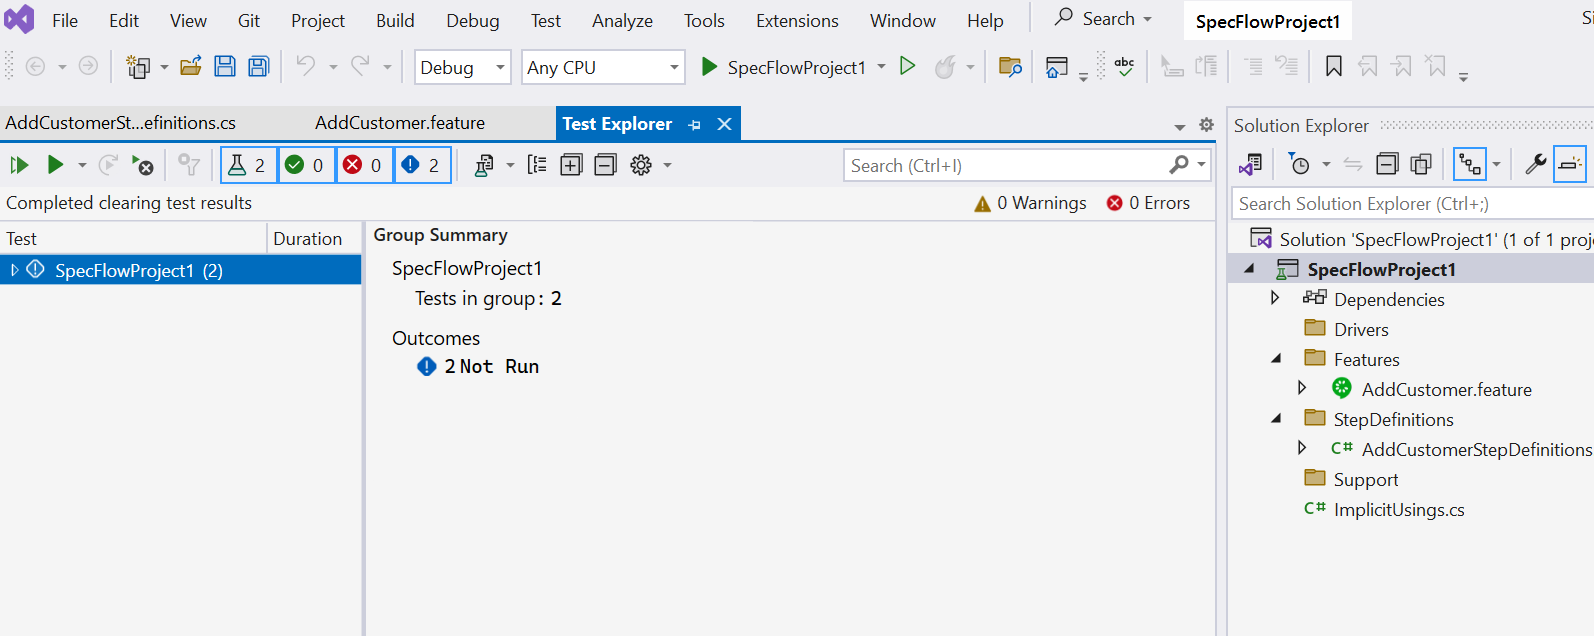
Task: Click the Cancel test run icon
Action: (x=143, y=165)
